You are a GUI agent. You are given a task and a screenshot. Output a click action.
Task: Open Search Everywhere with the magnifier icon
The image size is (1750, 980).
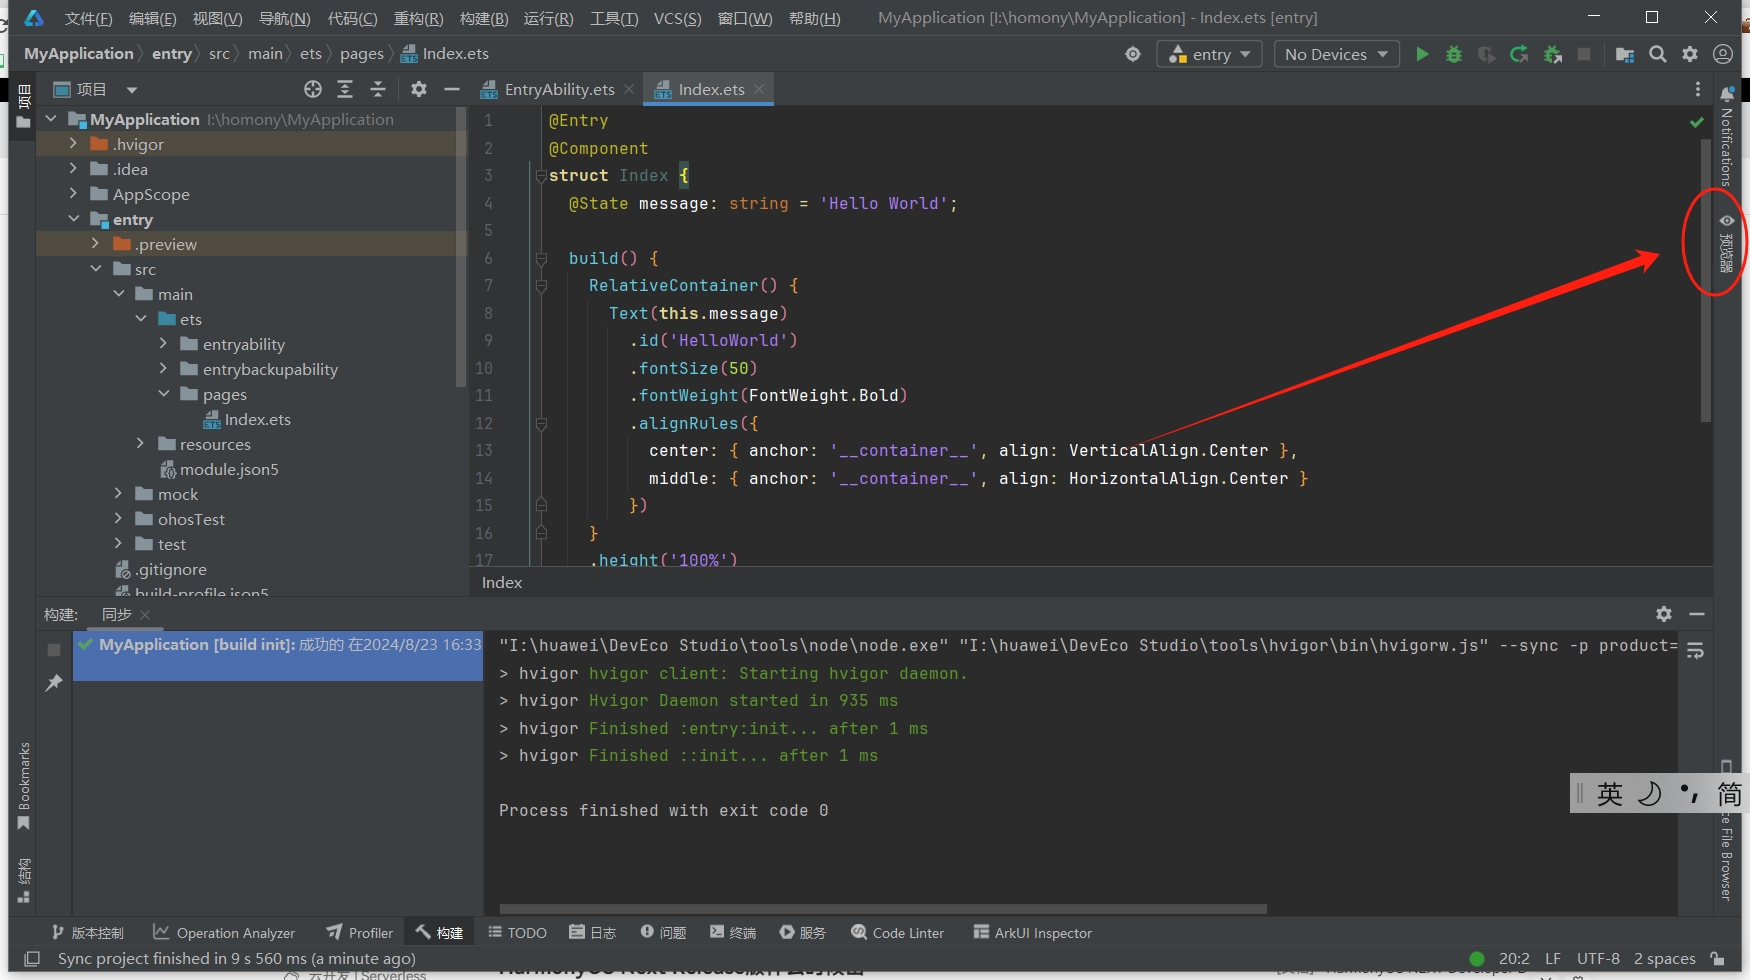pos(1658,54)
